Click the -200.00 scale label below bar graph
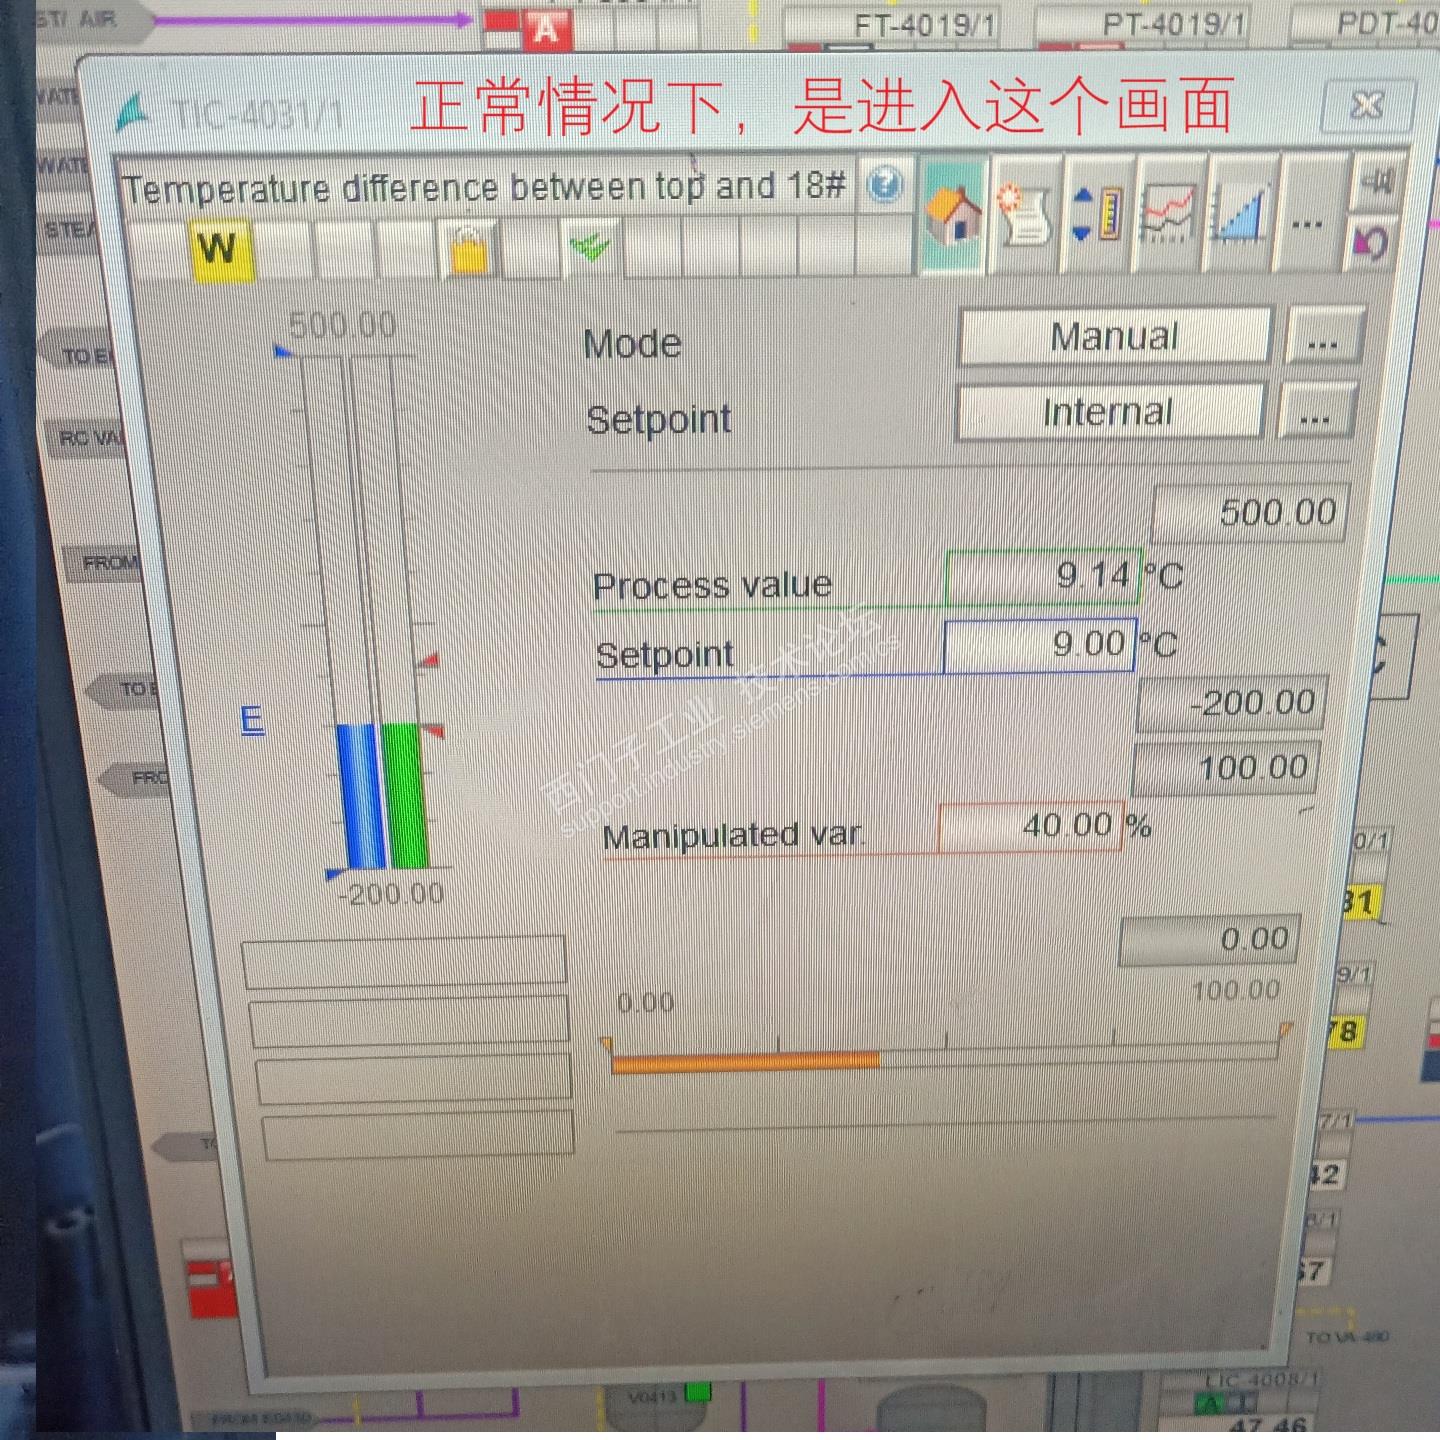Image resolution: width=1440 pixels, height=1440 pixels. point(390,893)
